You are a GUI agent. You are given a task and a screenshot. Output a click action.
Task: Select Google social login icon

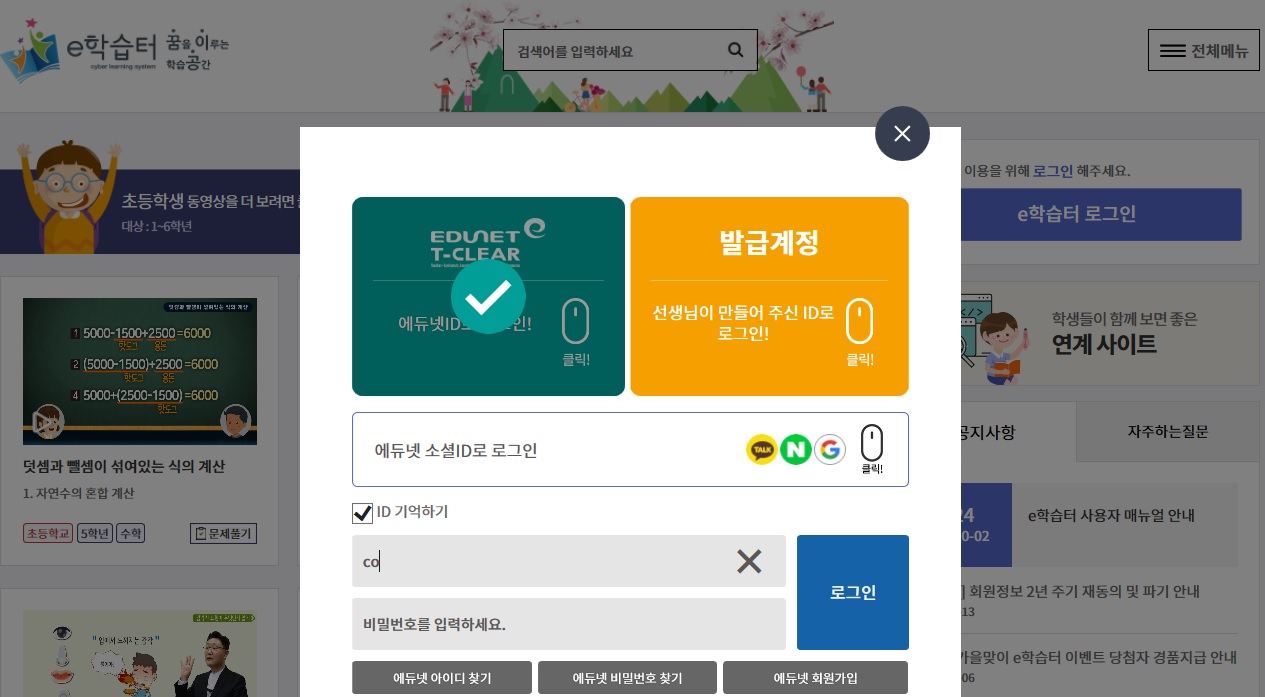(x=830, y=450)
